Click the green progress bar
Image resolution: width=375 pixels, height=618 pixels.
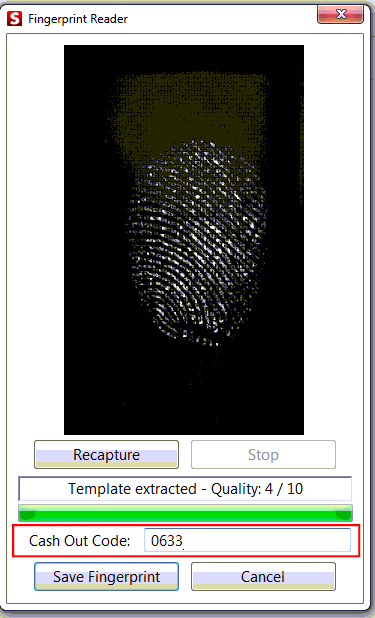[x=185, y=513]
